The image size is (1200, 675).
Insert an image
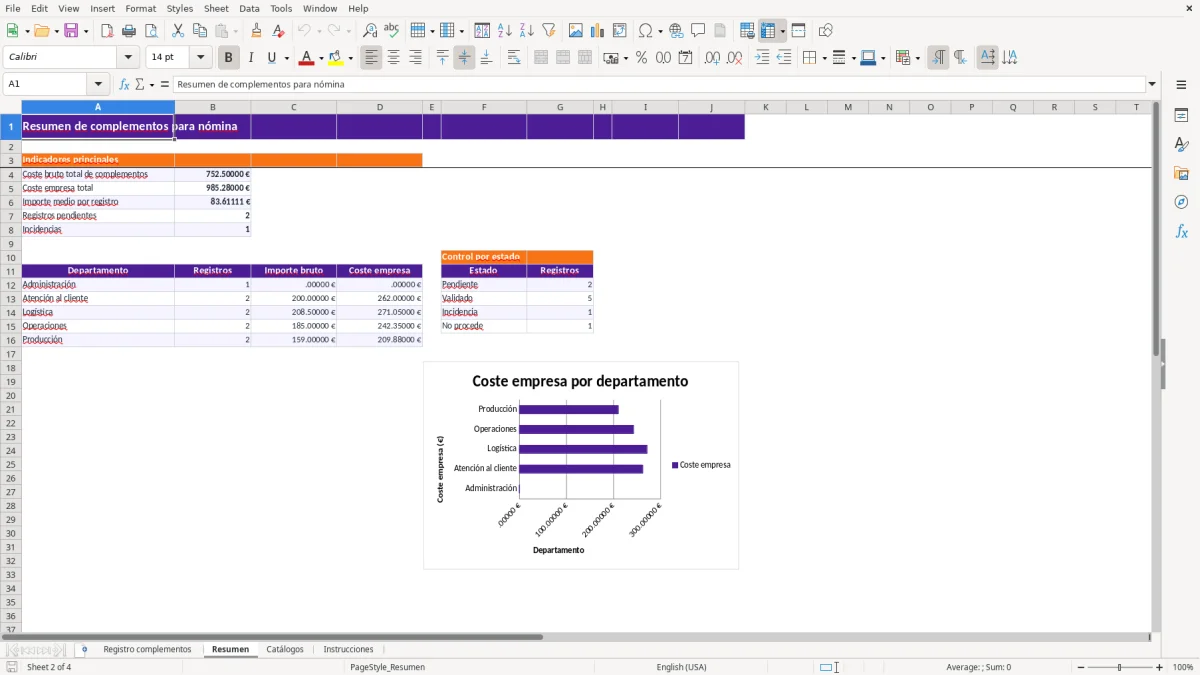point(576,31)
